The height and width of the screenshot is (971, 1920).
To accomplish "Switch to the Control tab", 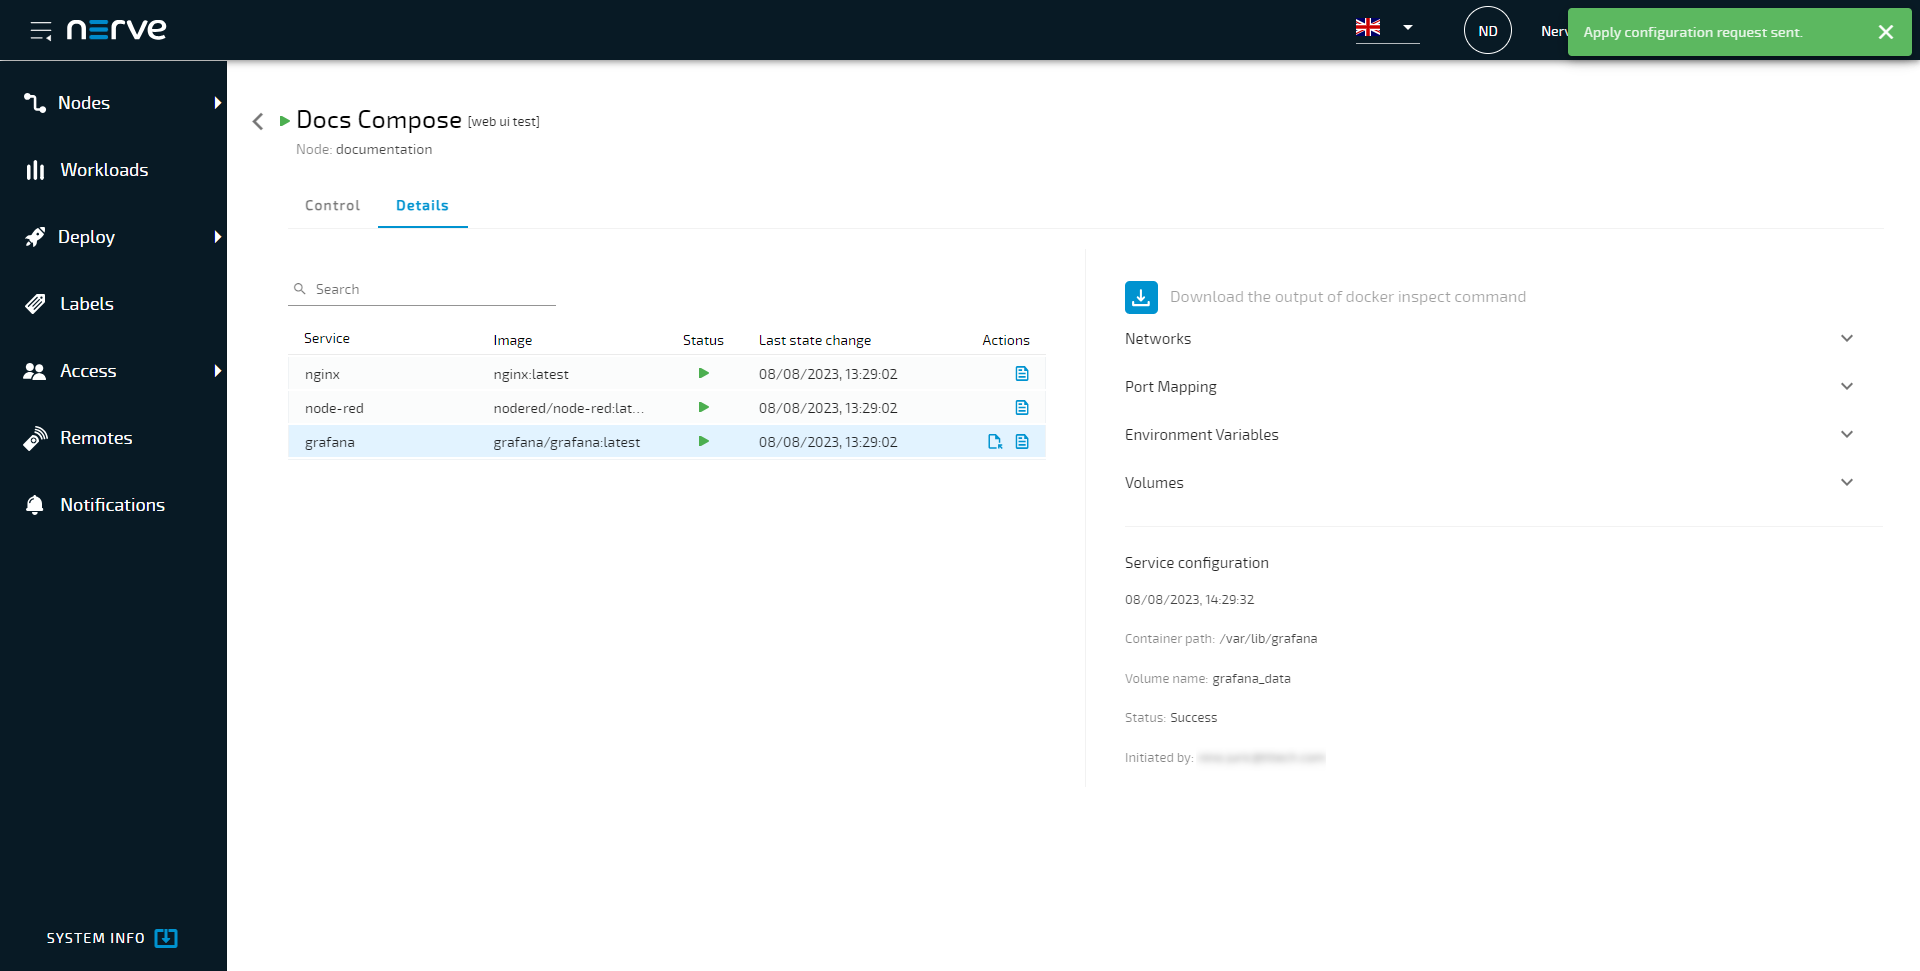I will 331,205.
